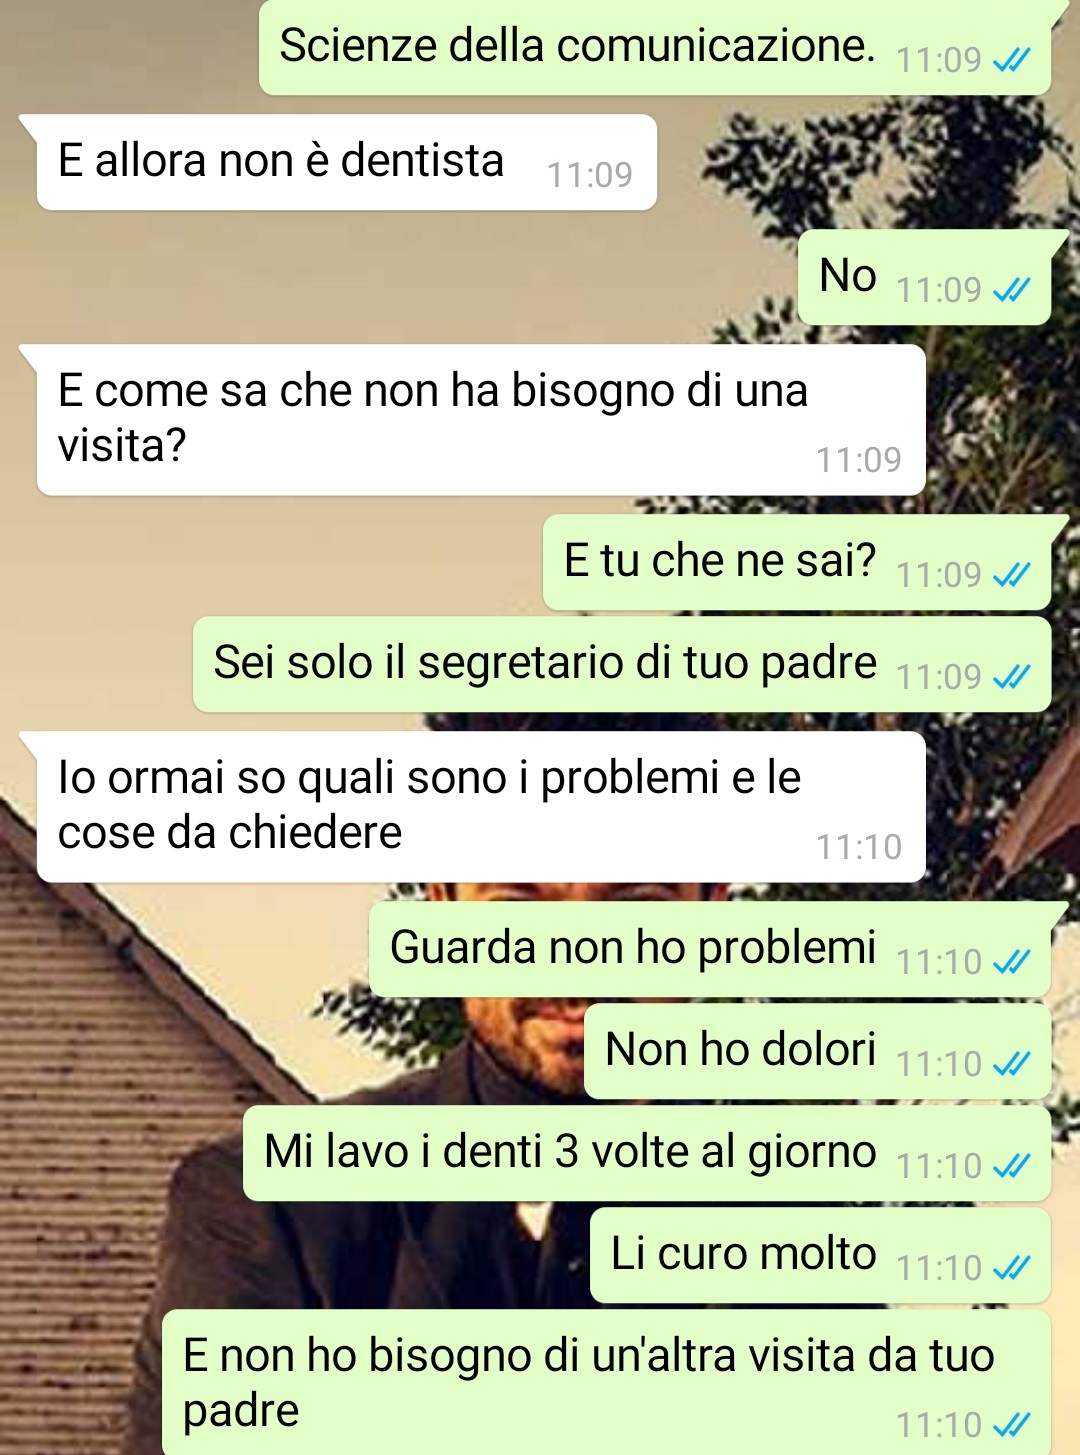Viewport: 1080px width, 1455px height.
Task: Tap the double ticks next to 'Guarda non ho problemi'
Action: [1011, 963]
